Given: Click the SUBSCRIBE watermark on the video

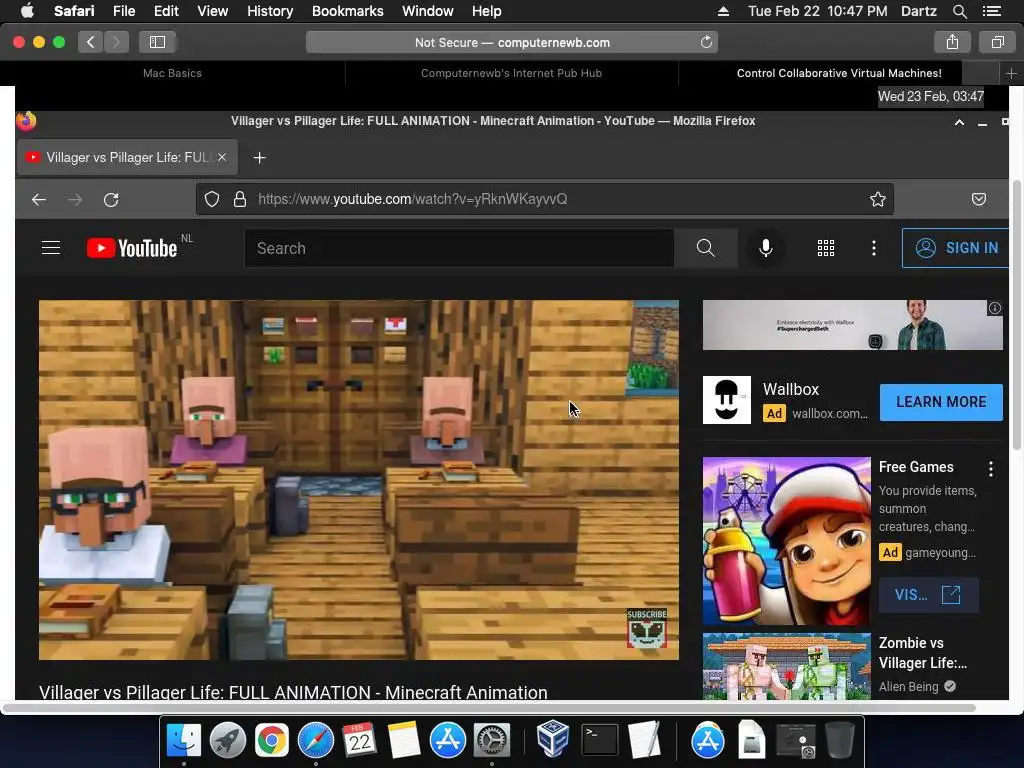Looking at the screenshot, I should [x=647, y=628].
